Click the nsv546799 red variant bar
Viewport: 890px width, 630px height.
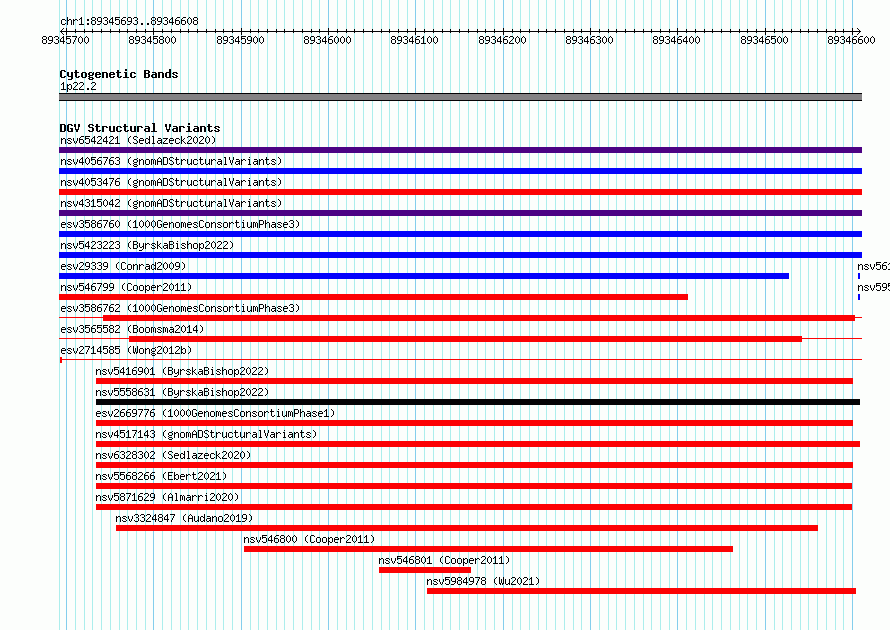[x=373, y=297]
